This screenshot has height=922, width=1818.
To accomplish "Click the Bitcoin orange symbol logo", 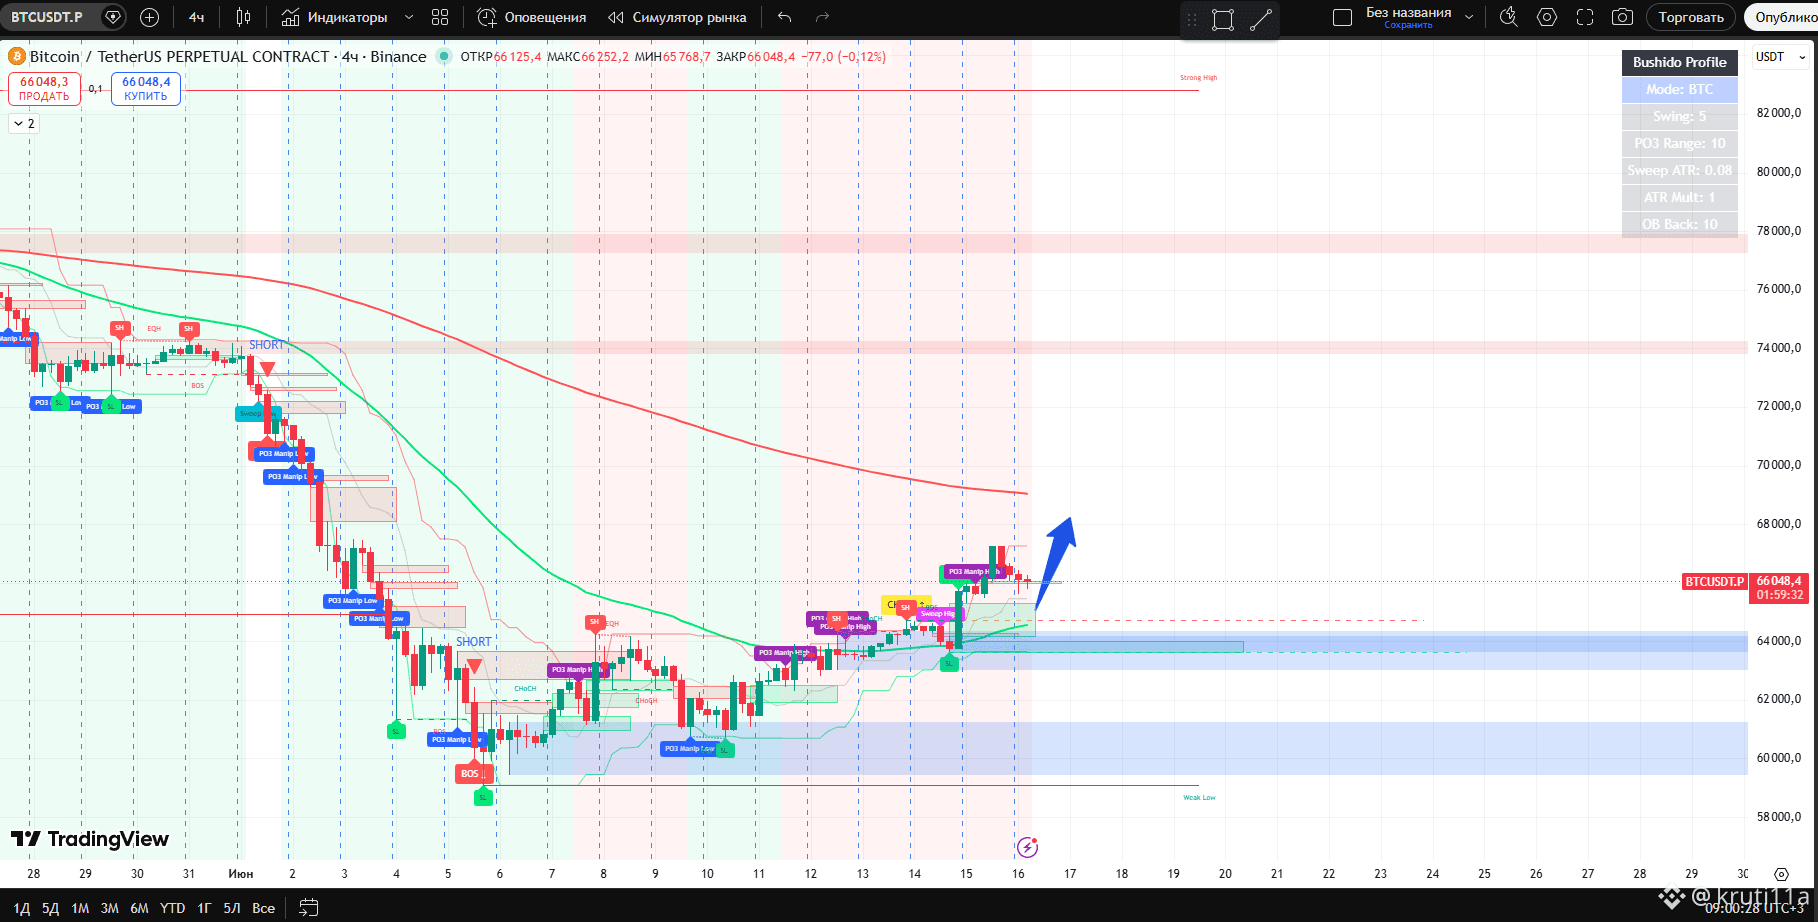I will click(x=16, y=57).
